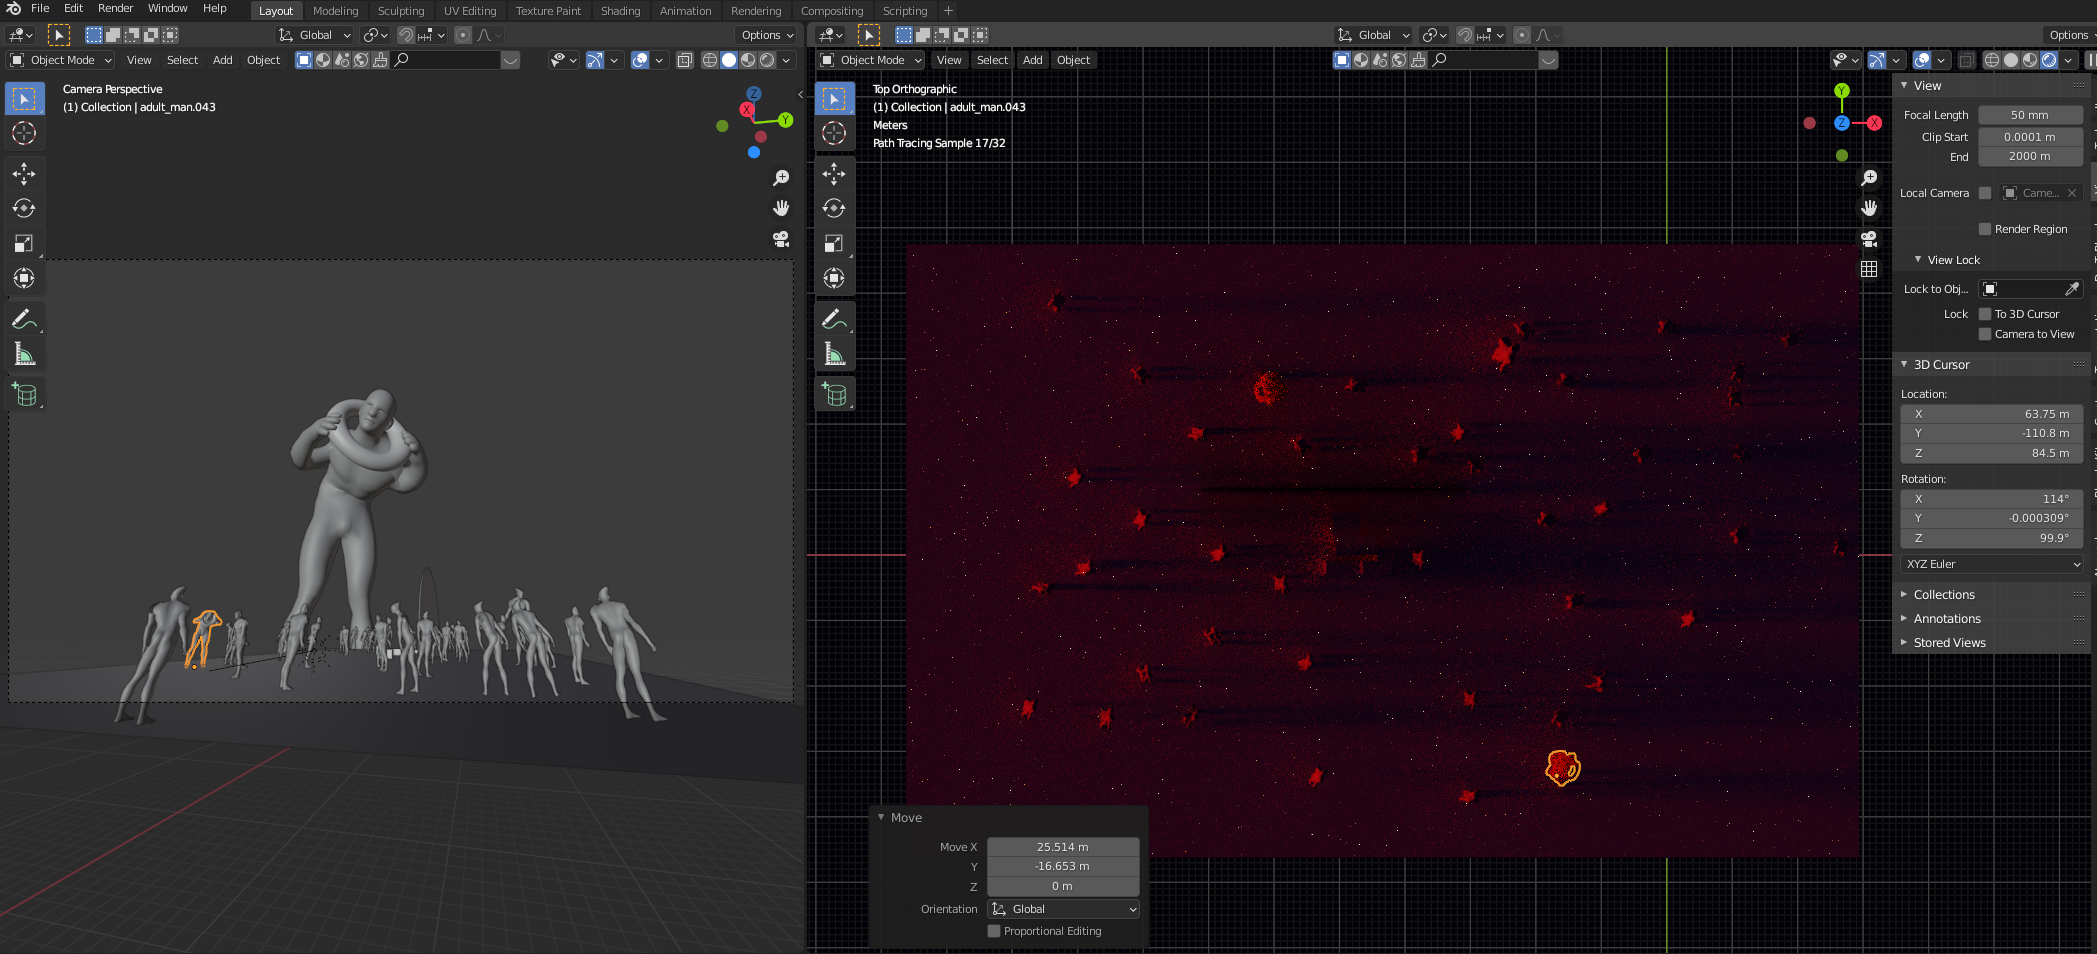The height and width of the screenshot is (954, 2097).
Task: Select the Measure tool in left viewport
Action: (x=24, y=354)
